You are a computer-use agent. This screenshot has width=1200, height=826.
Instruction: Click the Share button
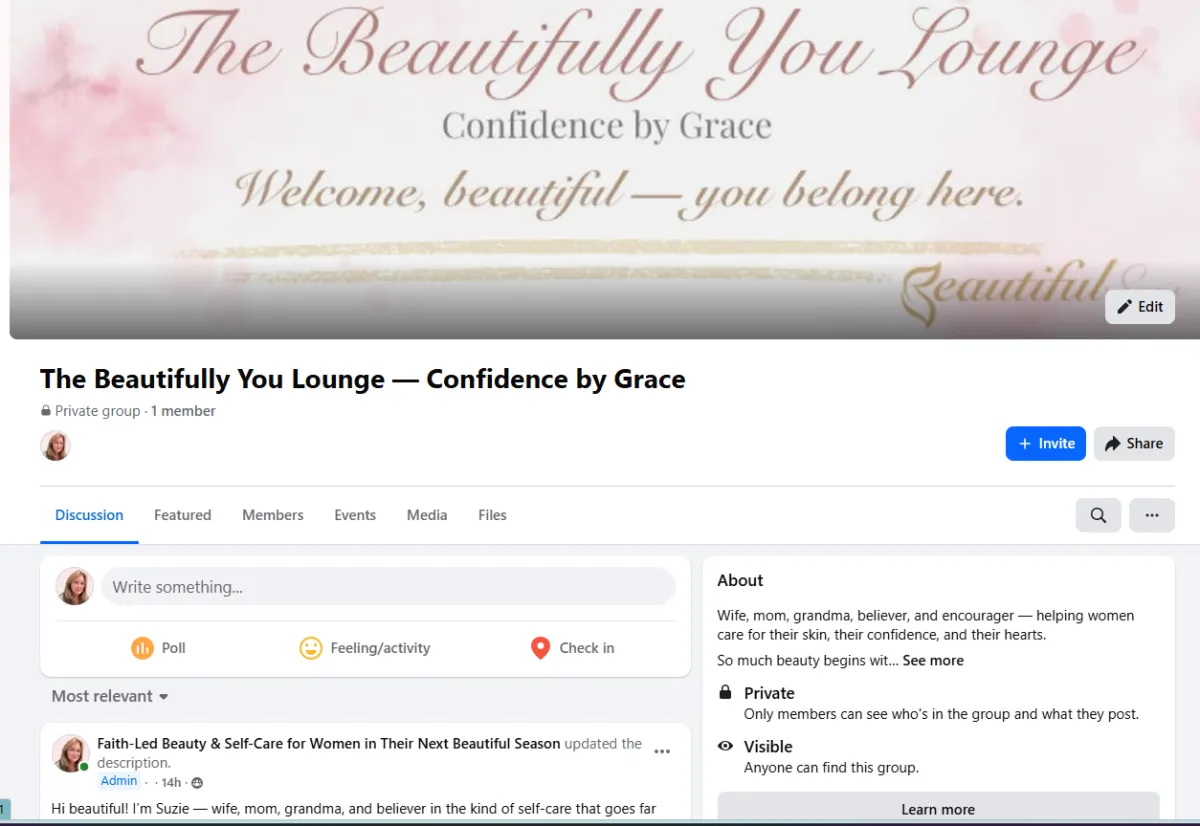point(1134,444)
